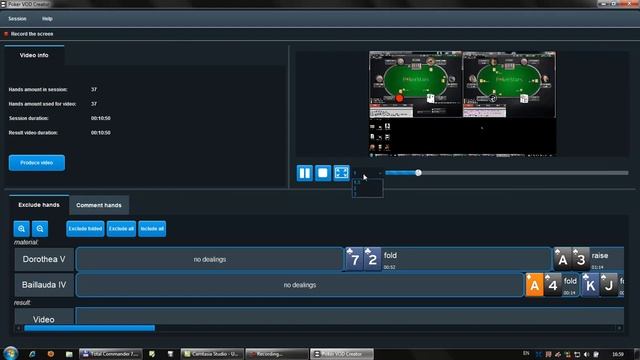Open Poker VOD Creator taskbar button
The image size is (640, 360).
click(x=342, y=354)
